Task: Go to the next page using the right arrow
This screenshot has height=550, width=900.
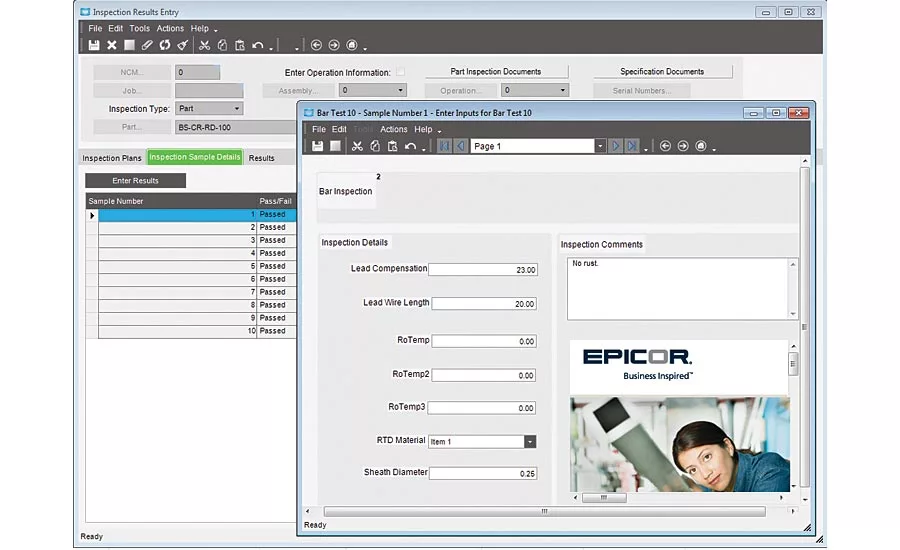Action: pyautogui.click(x=615, y=146)
